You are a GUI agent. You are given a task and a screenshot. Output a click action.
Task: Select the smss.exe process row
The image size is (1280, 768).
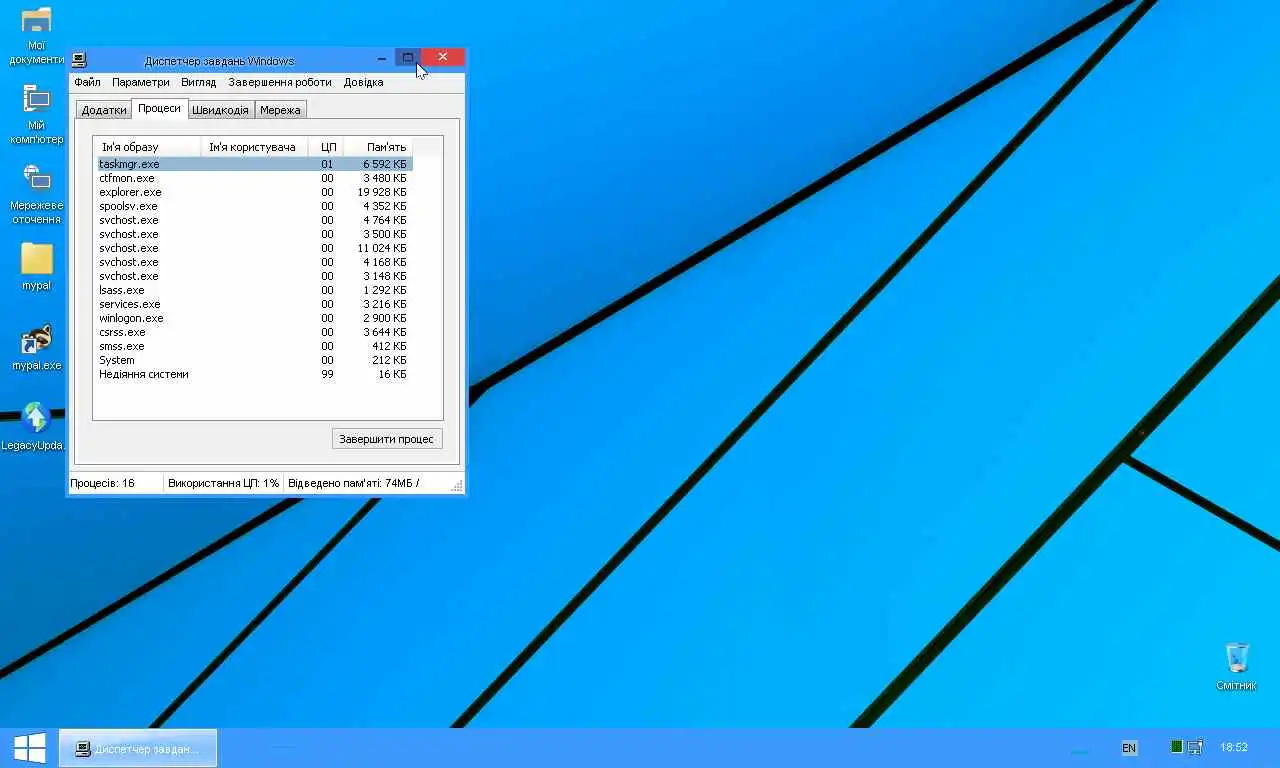(254, 346)
